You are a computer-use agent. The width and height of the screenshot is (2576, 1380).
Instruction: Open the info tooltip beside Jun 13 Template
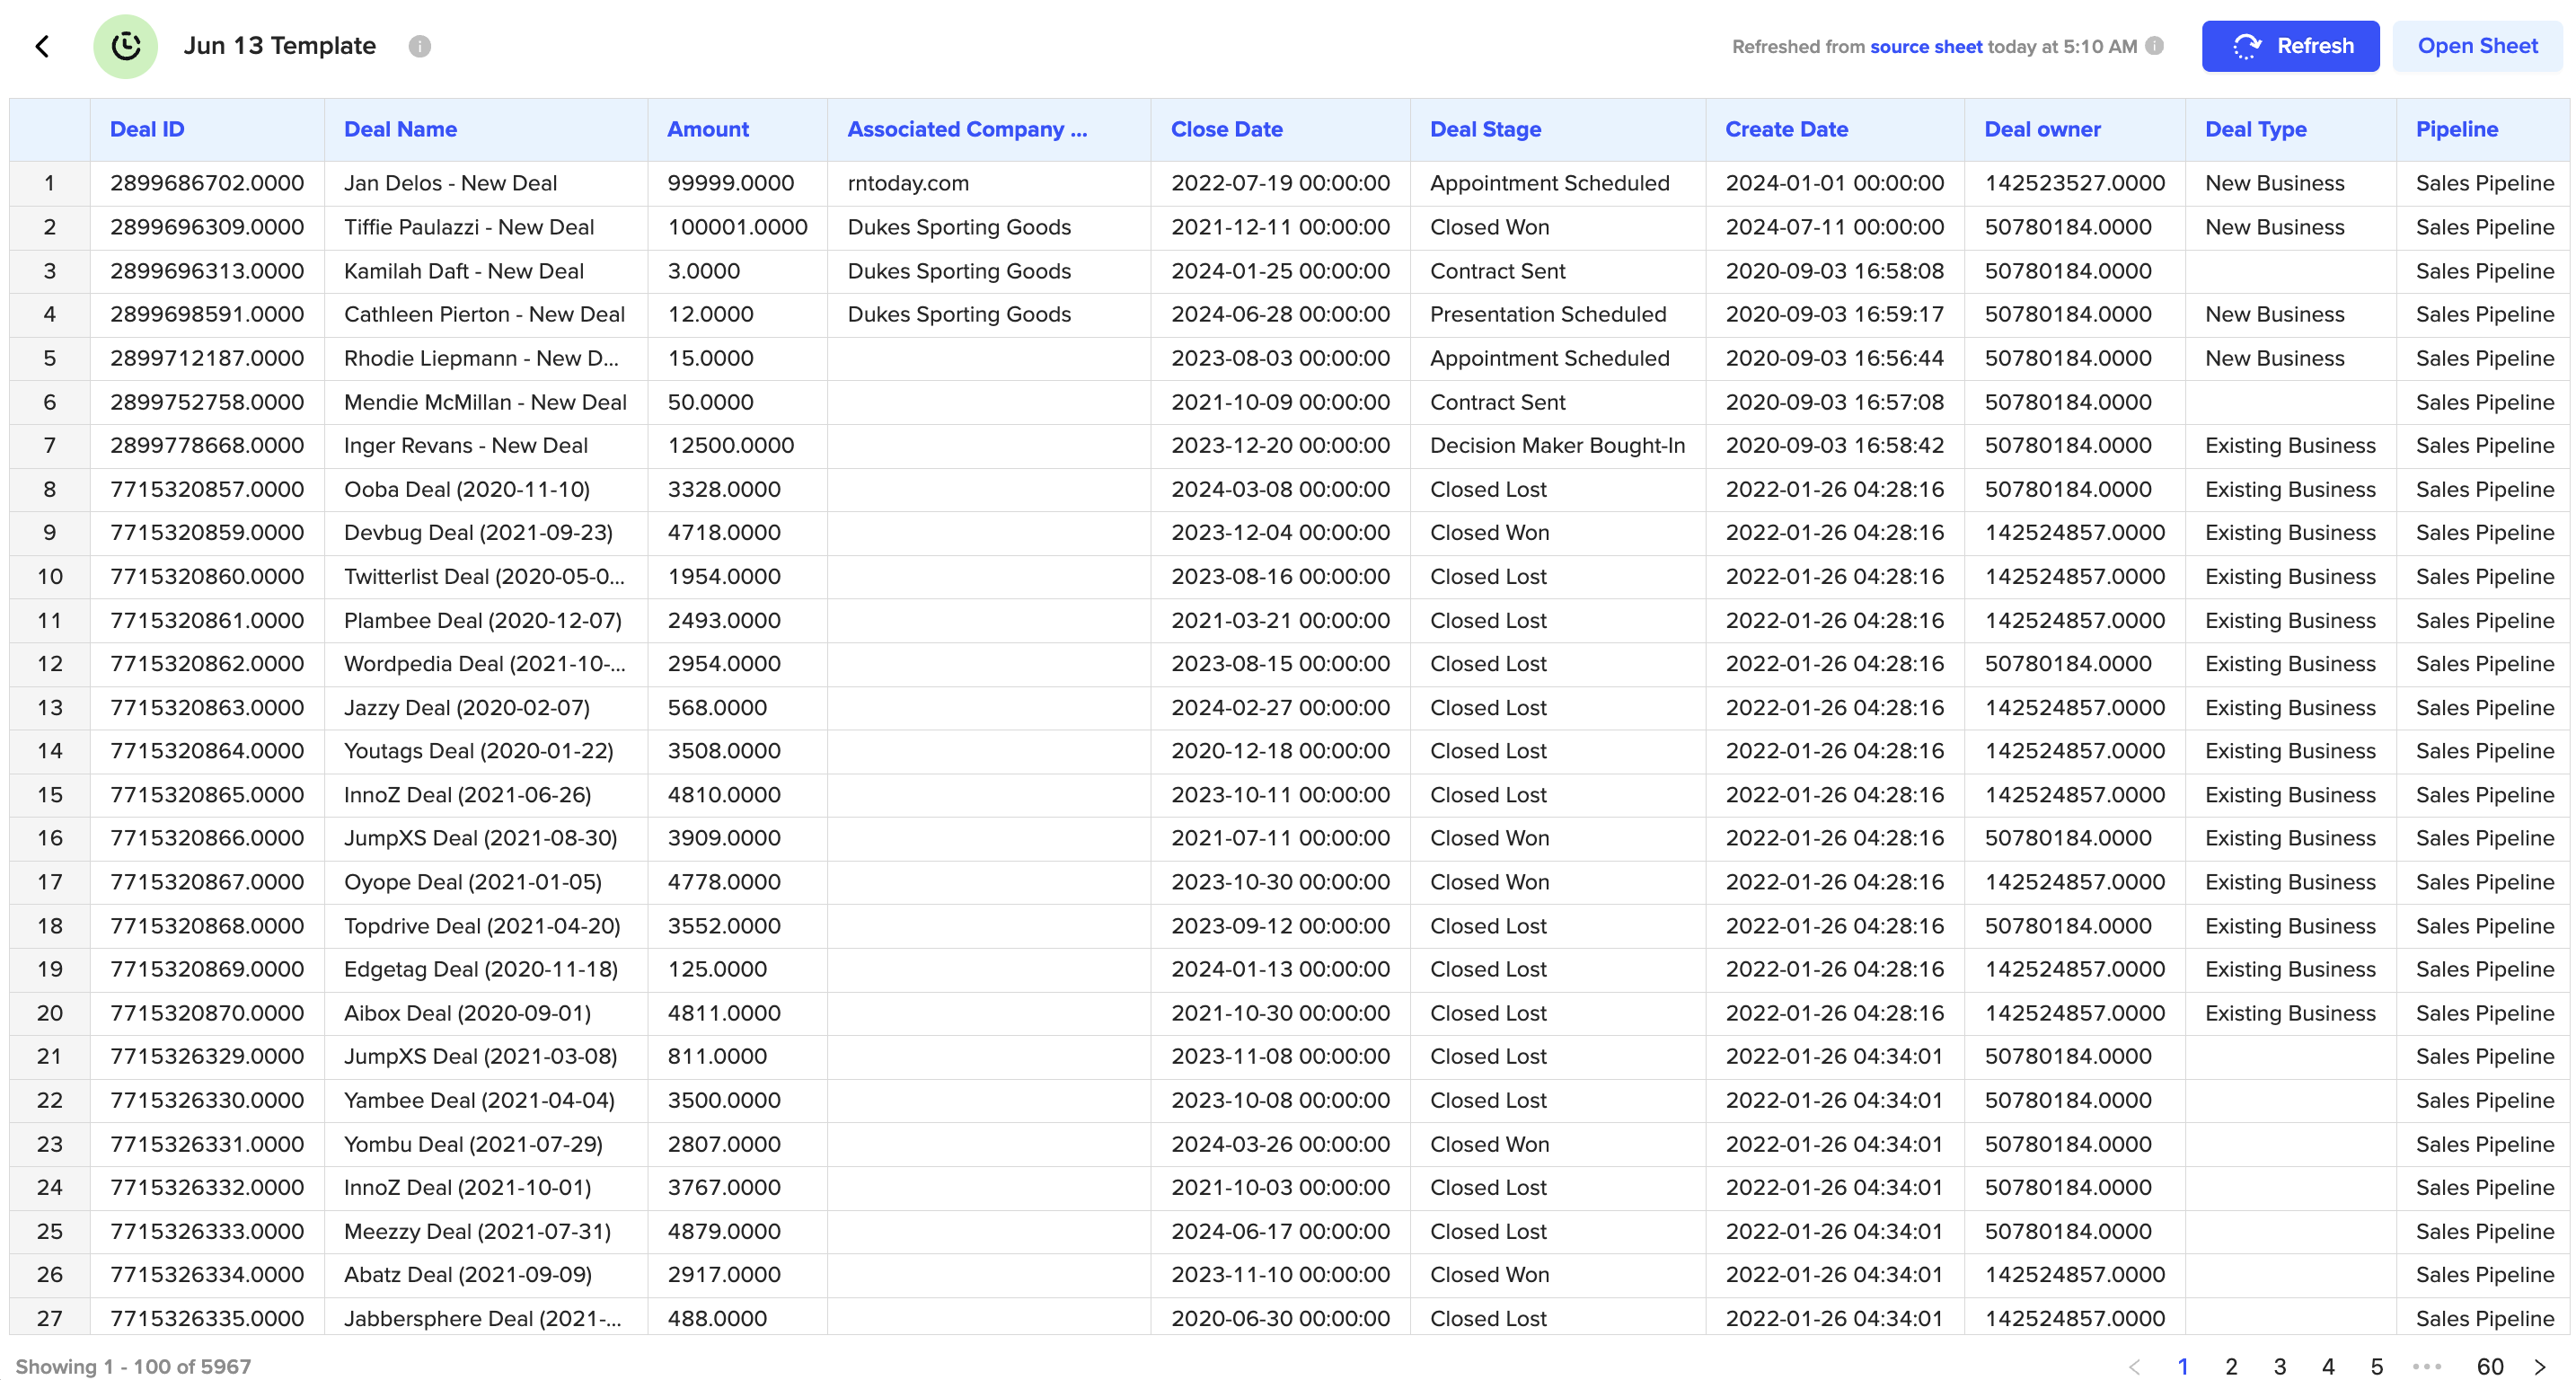[x=420, y=46]
